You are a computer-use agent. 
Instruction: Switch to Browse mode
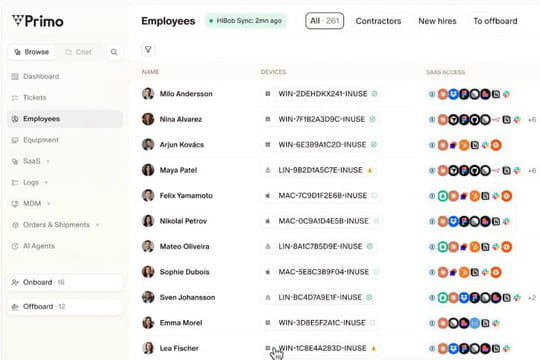(32, 52)
